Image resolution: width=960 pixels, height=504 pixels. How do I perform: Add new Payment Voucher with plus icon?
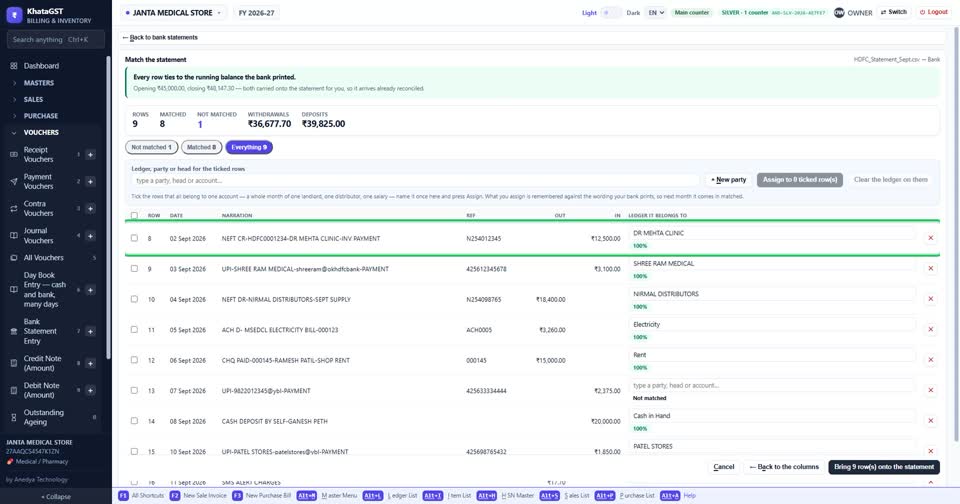(90, 182)
